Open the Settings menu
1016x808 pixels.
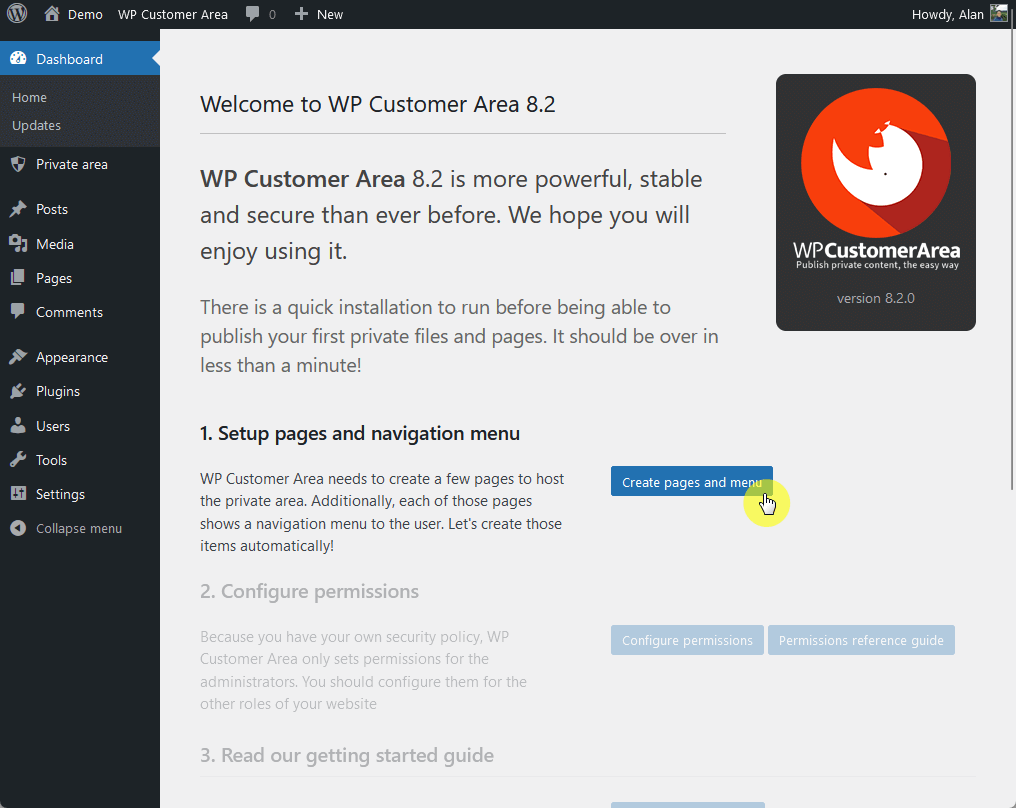(80, 494)
